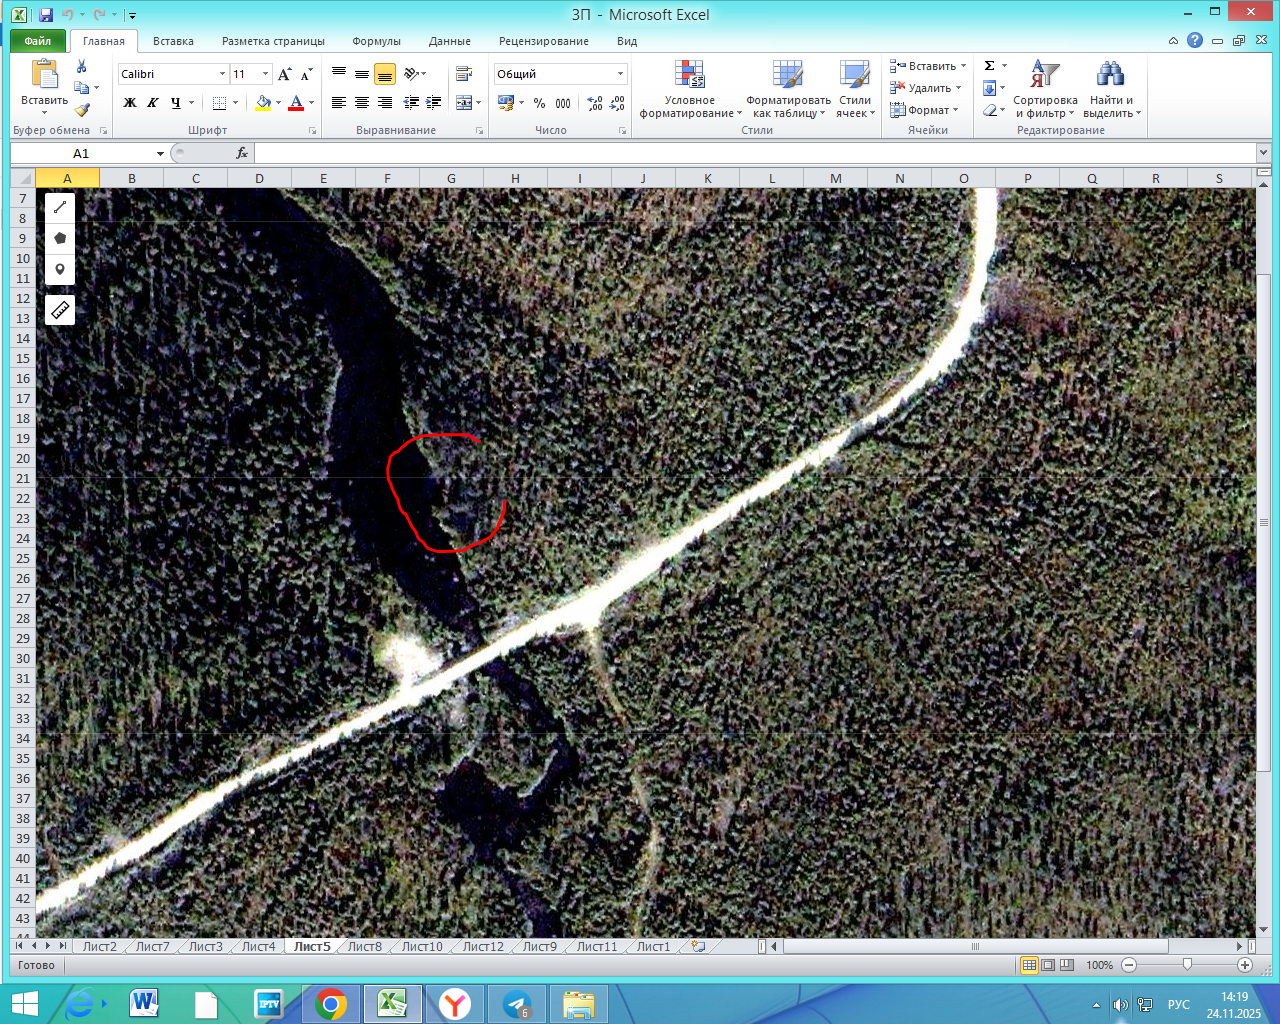Open the Calibri font name dropdown
The image size is (1280, 1024).
click(x=222, y=74)
